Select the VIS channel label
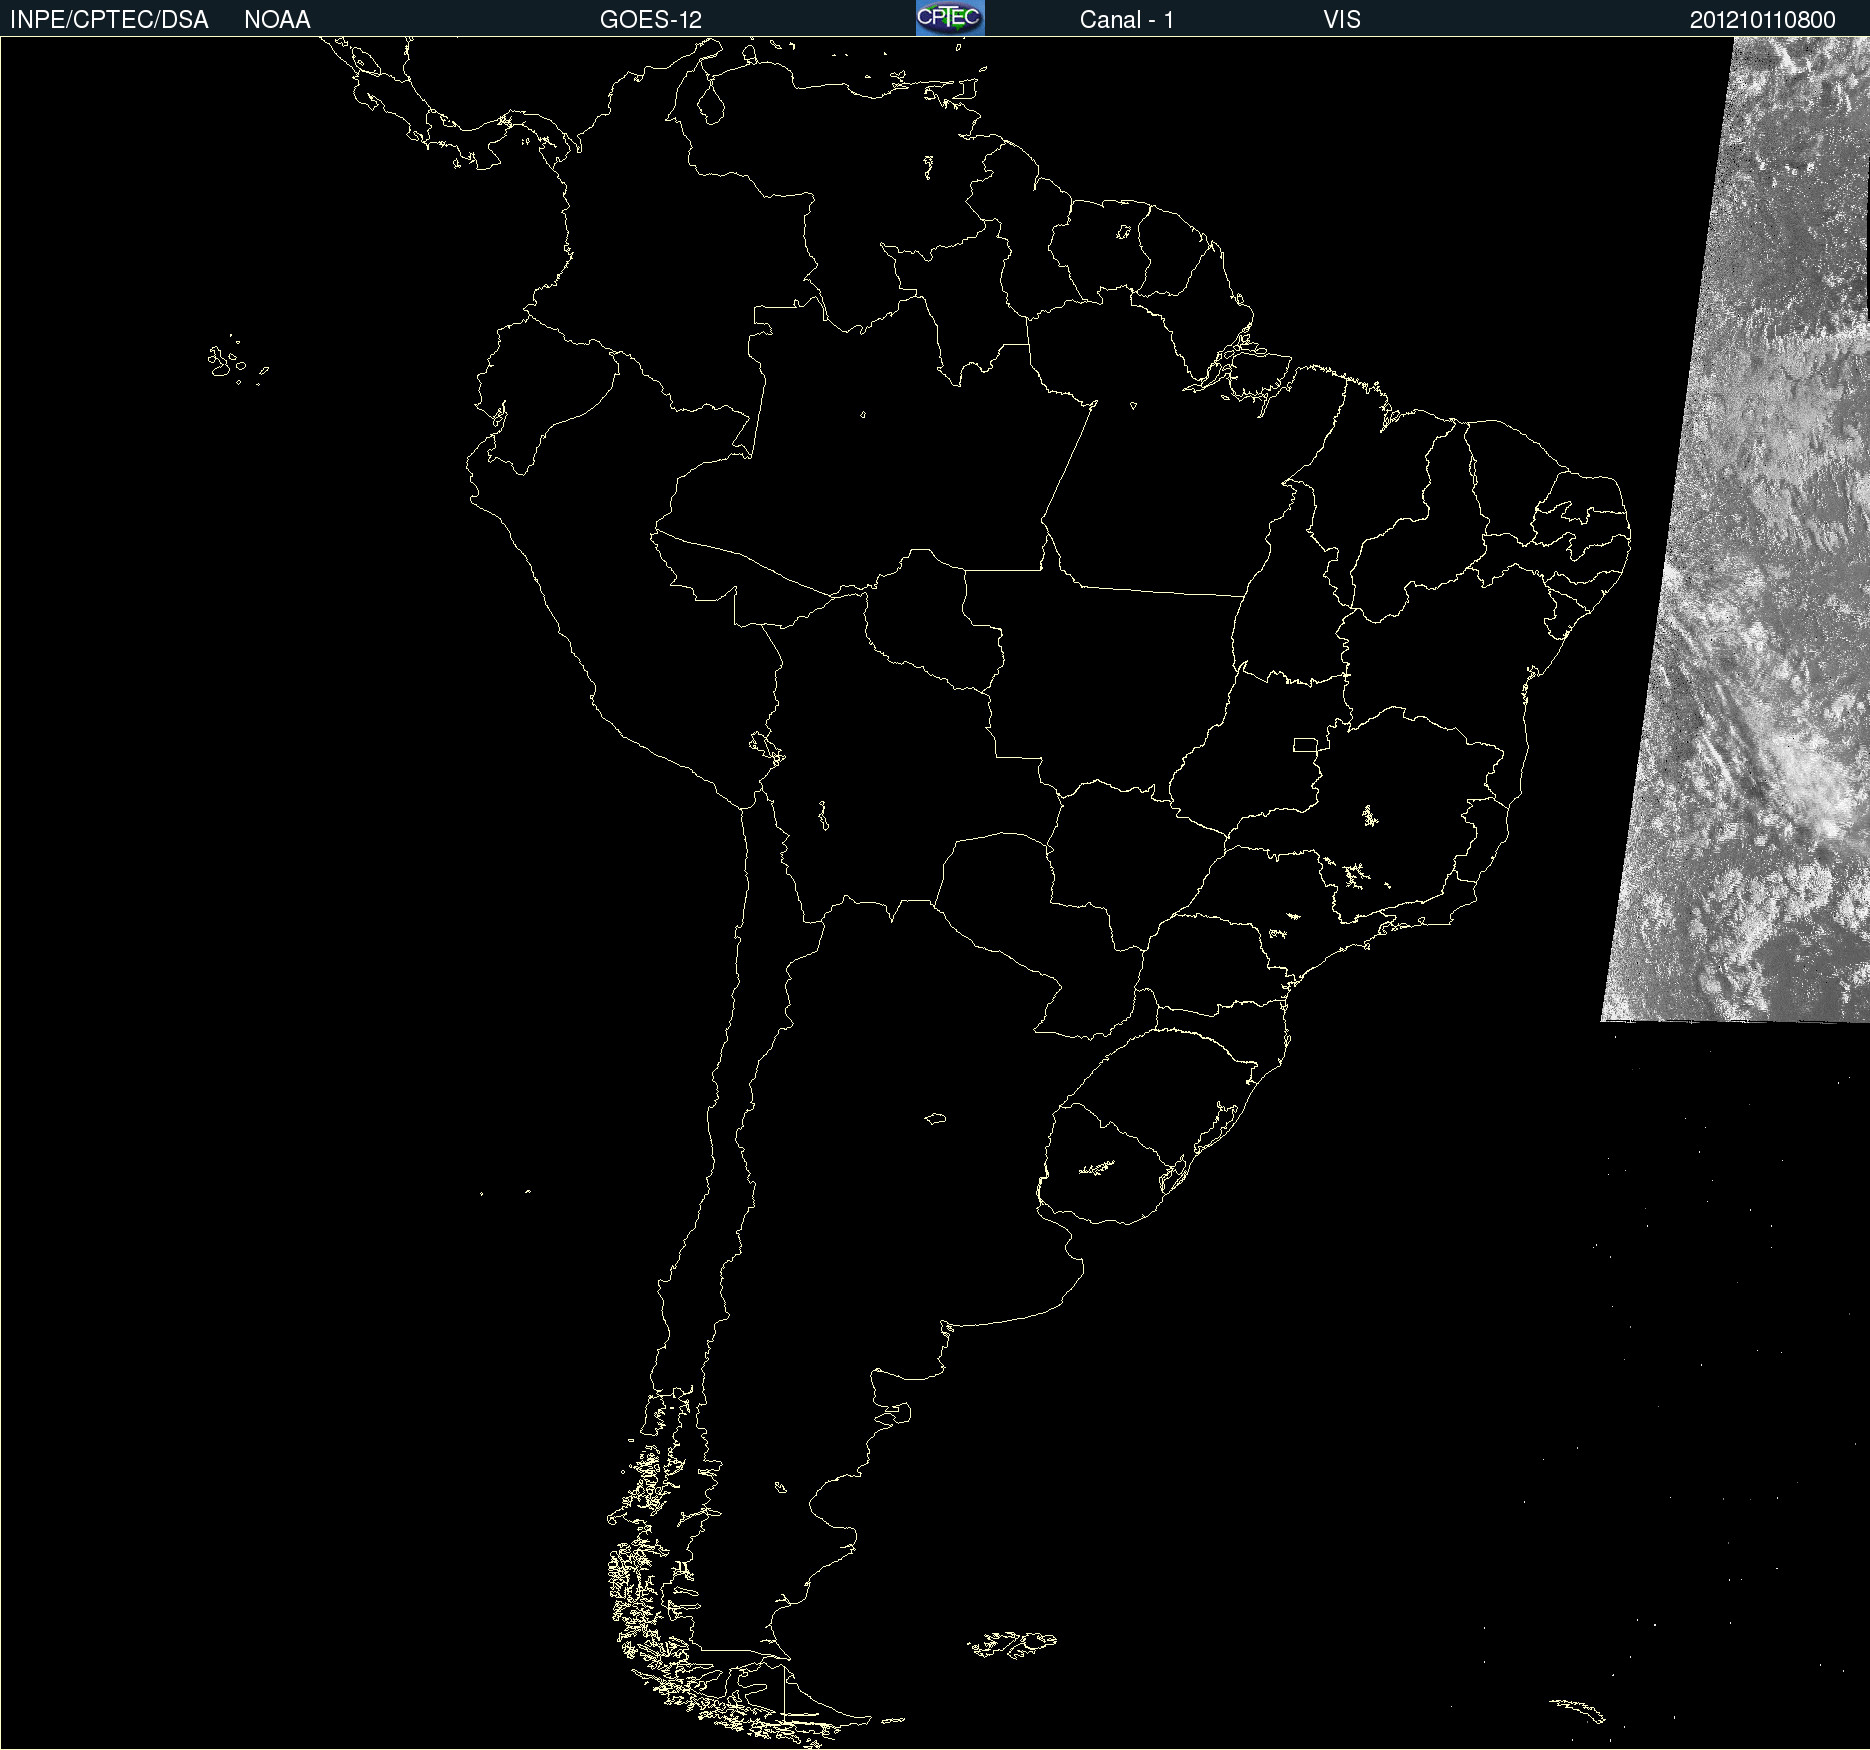 click(x=1342, y=20)
